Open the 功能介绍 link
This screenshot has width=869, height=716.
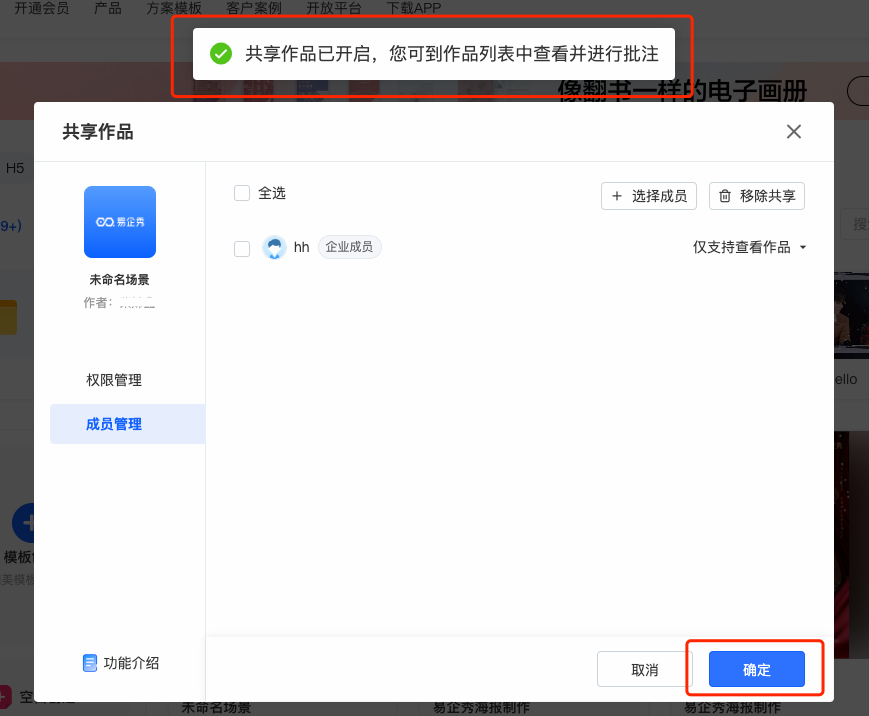pyautogui.click(x=131, y=663)
